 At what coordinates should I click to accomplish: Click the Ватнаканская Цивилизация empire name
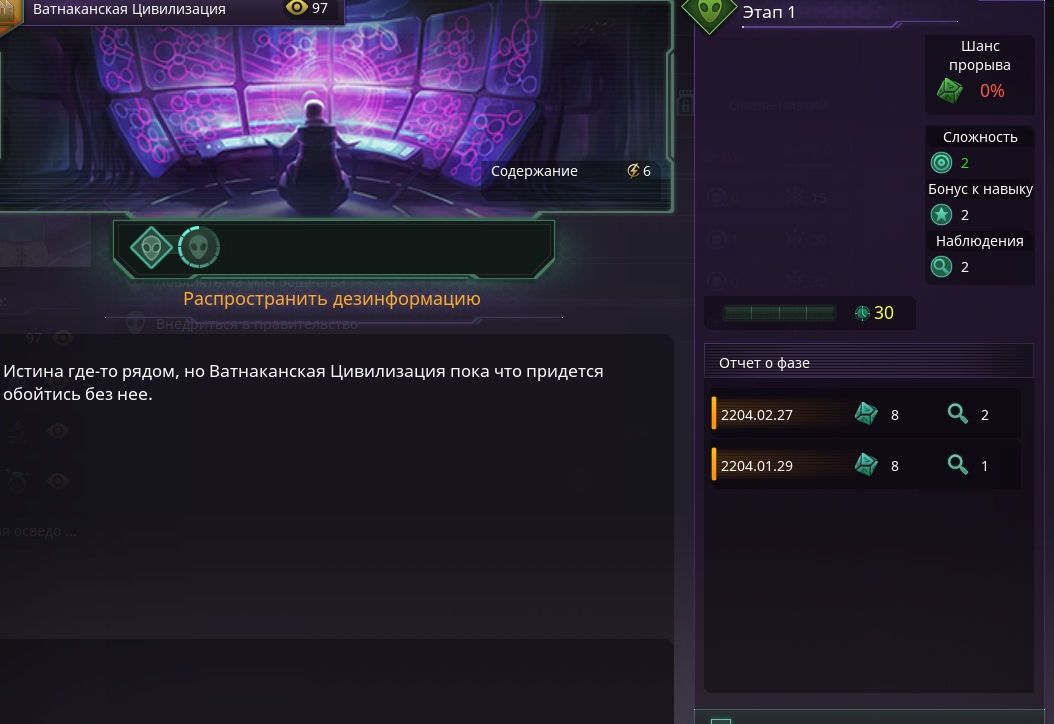[129, 9]
